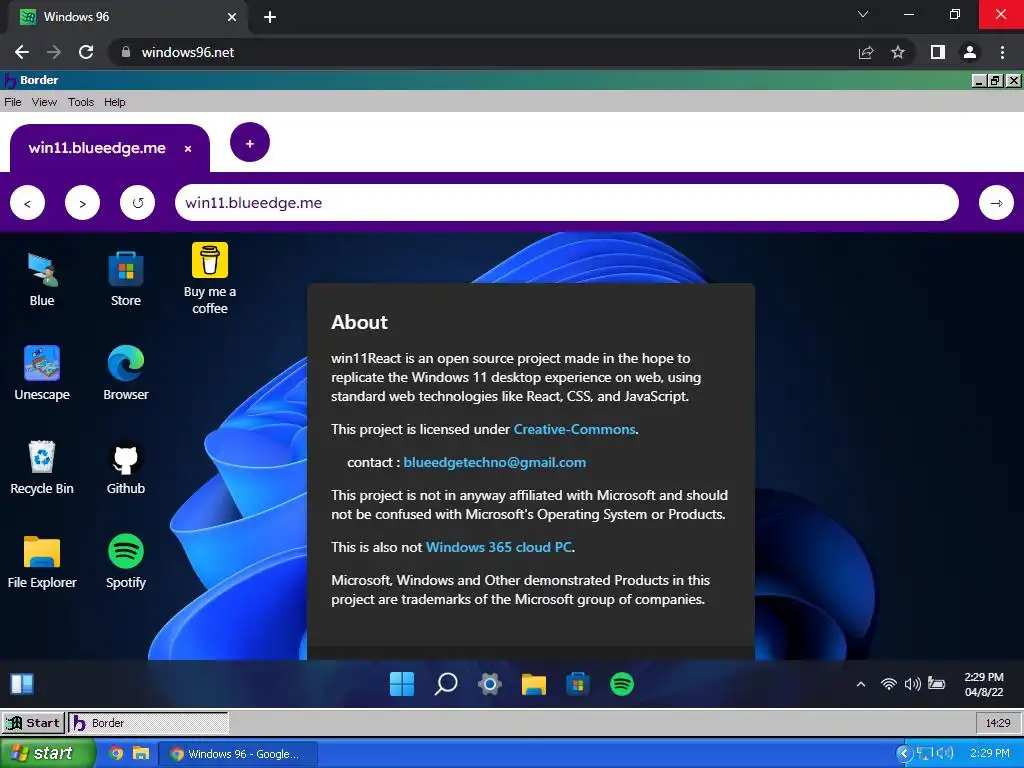Open the Store desktop icon

pos(125,280)
